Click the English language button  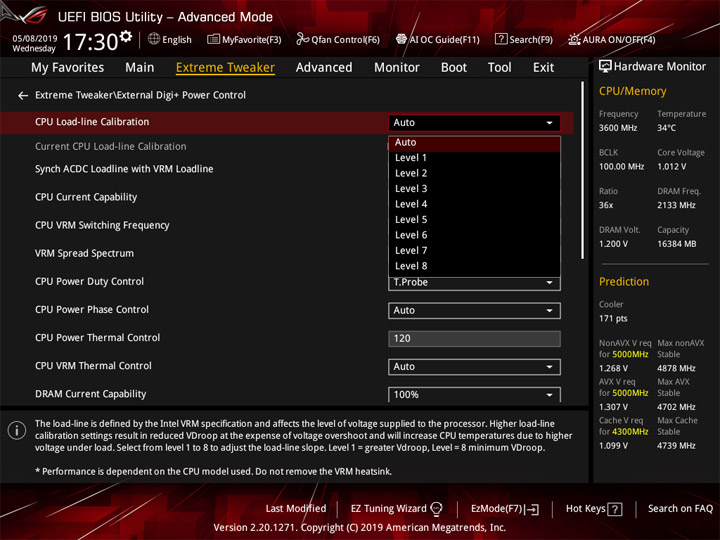(170, 39)
